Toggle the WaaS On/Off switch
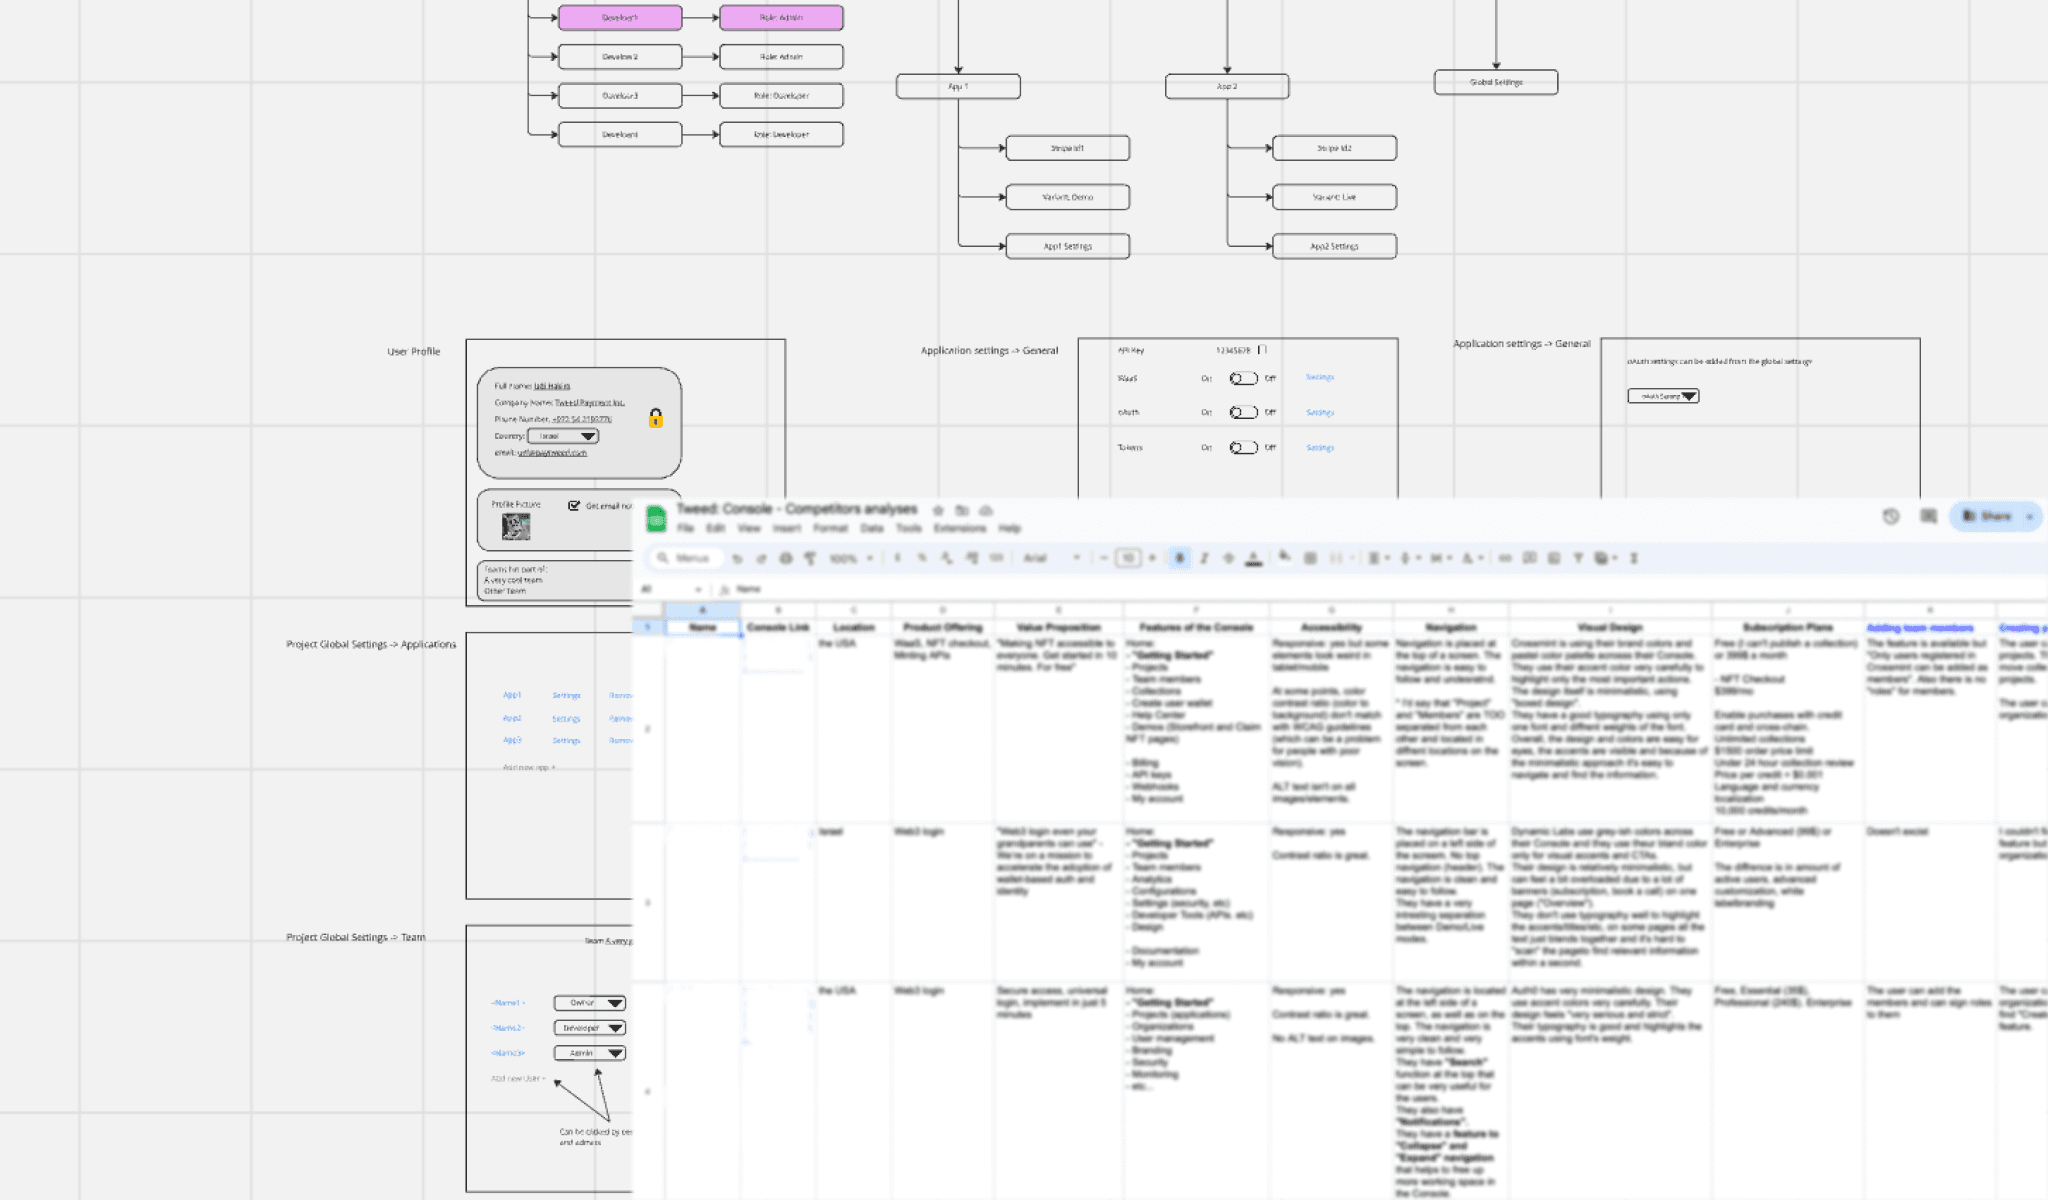Screen dimensions: 2048x1200 (1243, 378)
